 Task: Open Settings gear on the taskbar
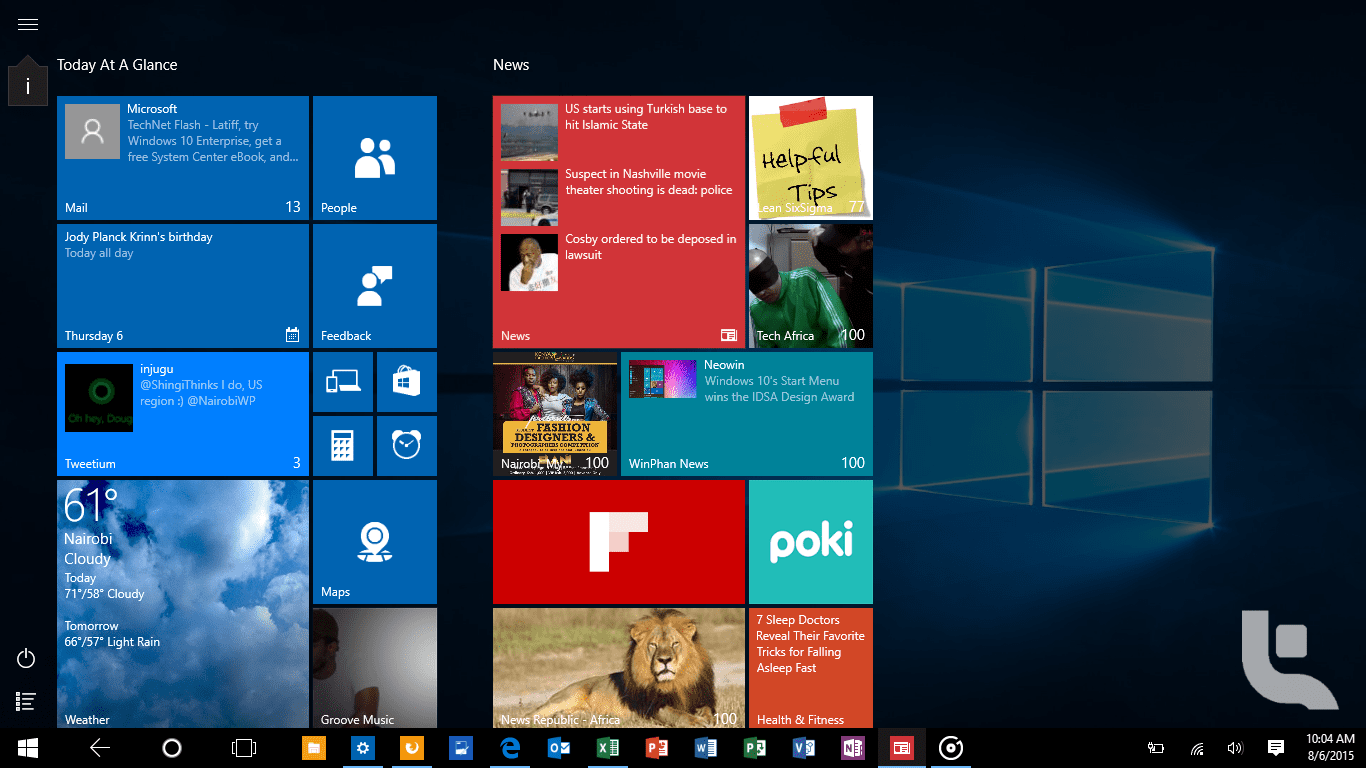[363, 748]
